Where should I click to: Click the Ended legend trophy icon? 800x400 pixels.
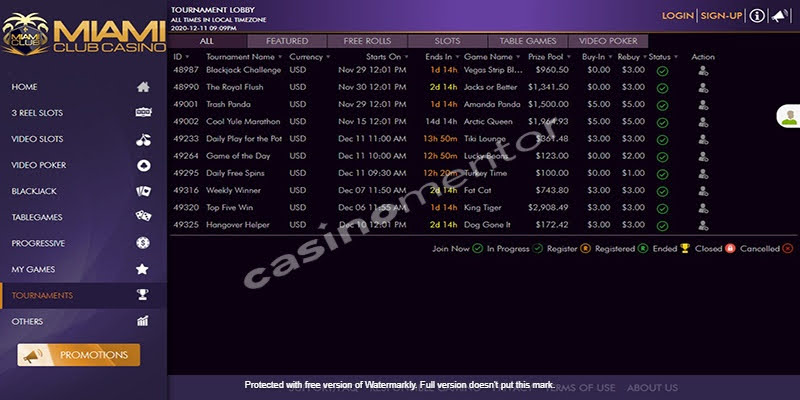pyautogui.click(x=685, y=248)
